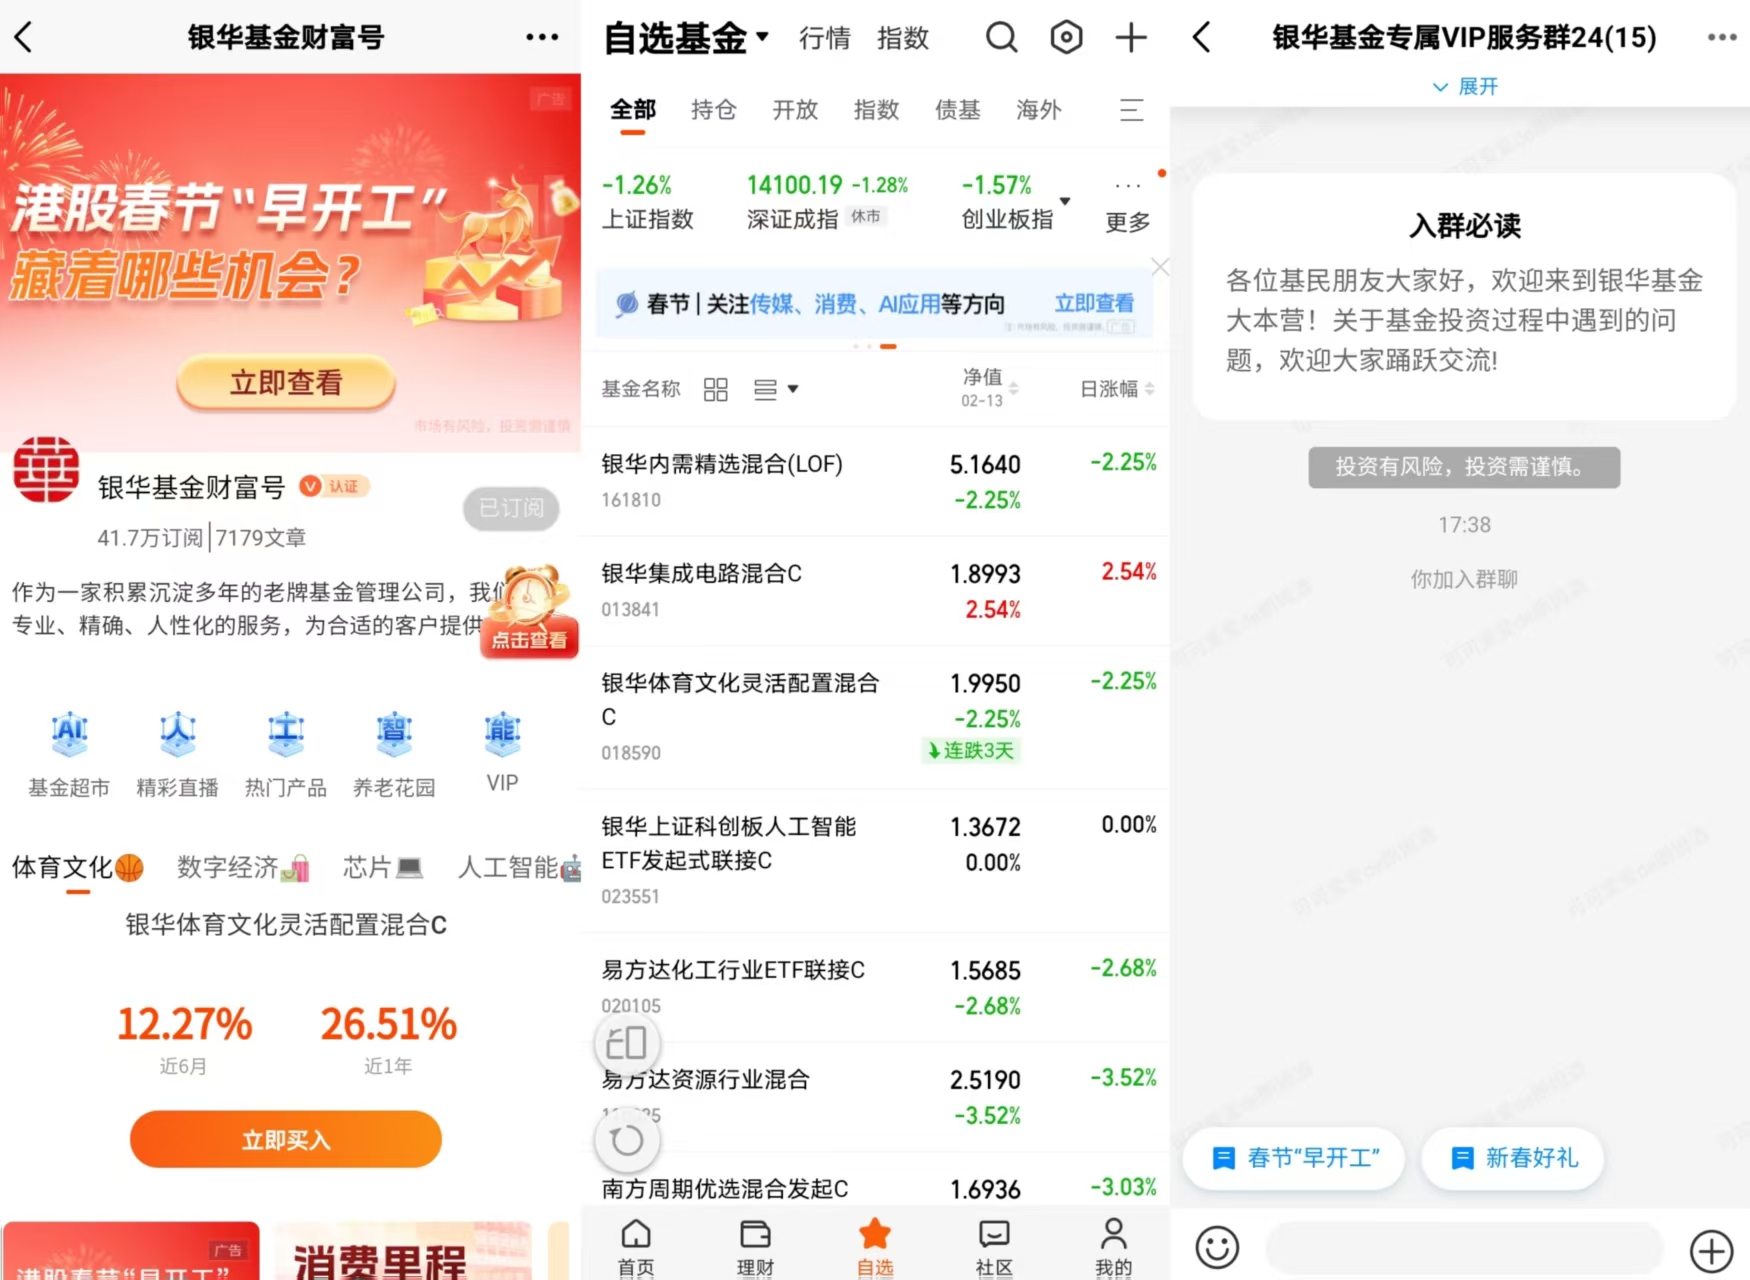
Task: Tap the floating screen-rotate icon
Action: coord(627,1044)
